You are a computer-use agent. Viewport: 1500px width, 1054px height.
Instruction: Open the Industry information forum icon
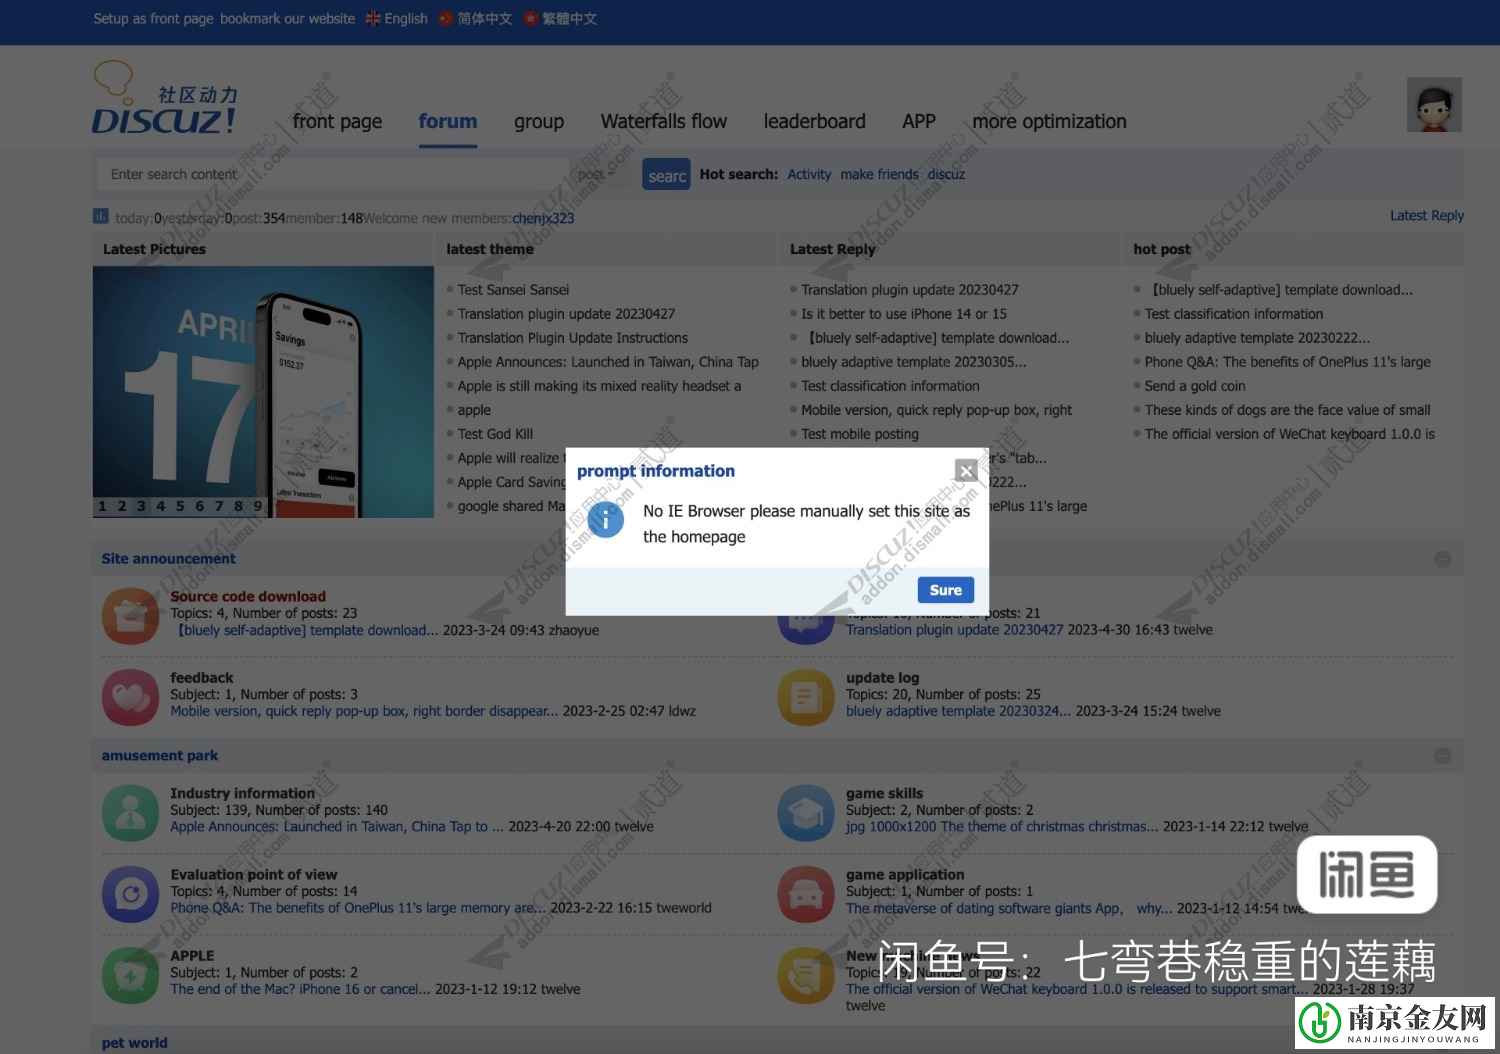(x=130, y=812)
